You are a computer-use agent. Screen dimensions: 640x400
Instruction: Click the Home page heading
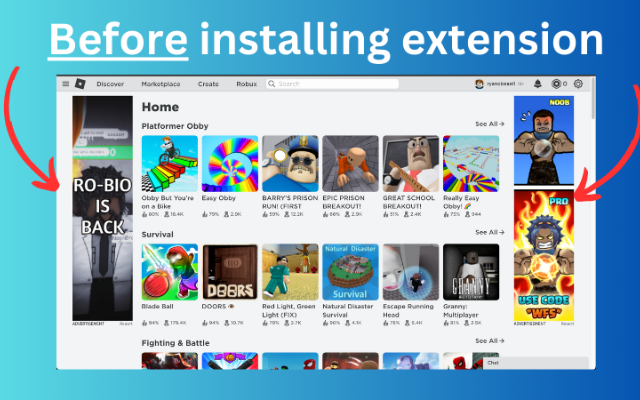(160, 107)
